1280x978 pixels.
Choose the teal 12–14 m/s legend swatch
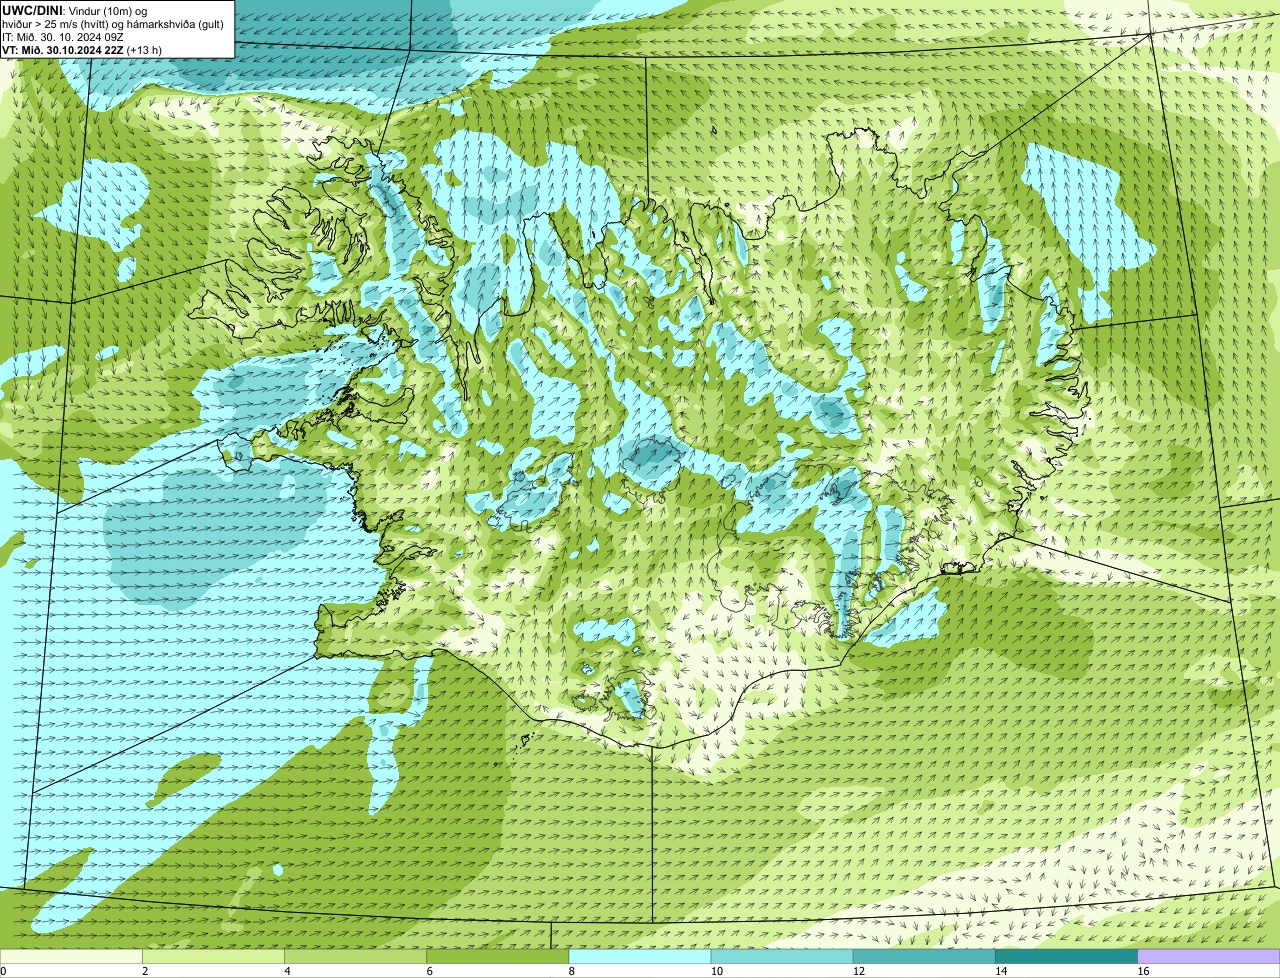(924, 957)
